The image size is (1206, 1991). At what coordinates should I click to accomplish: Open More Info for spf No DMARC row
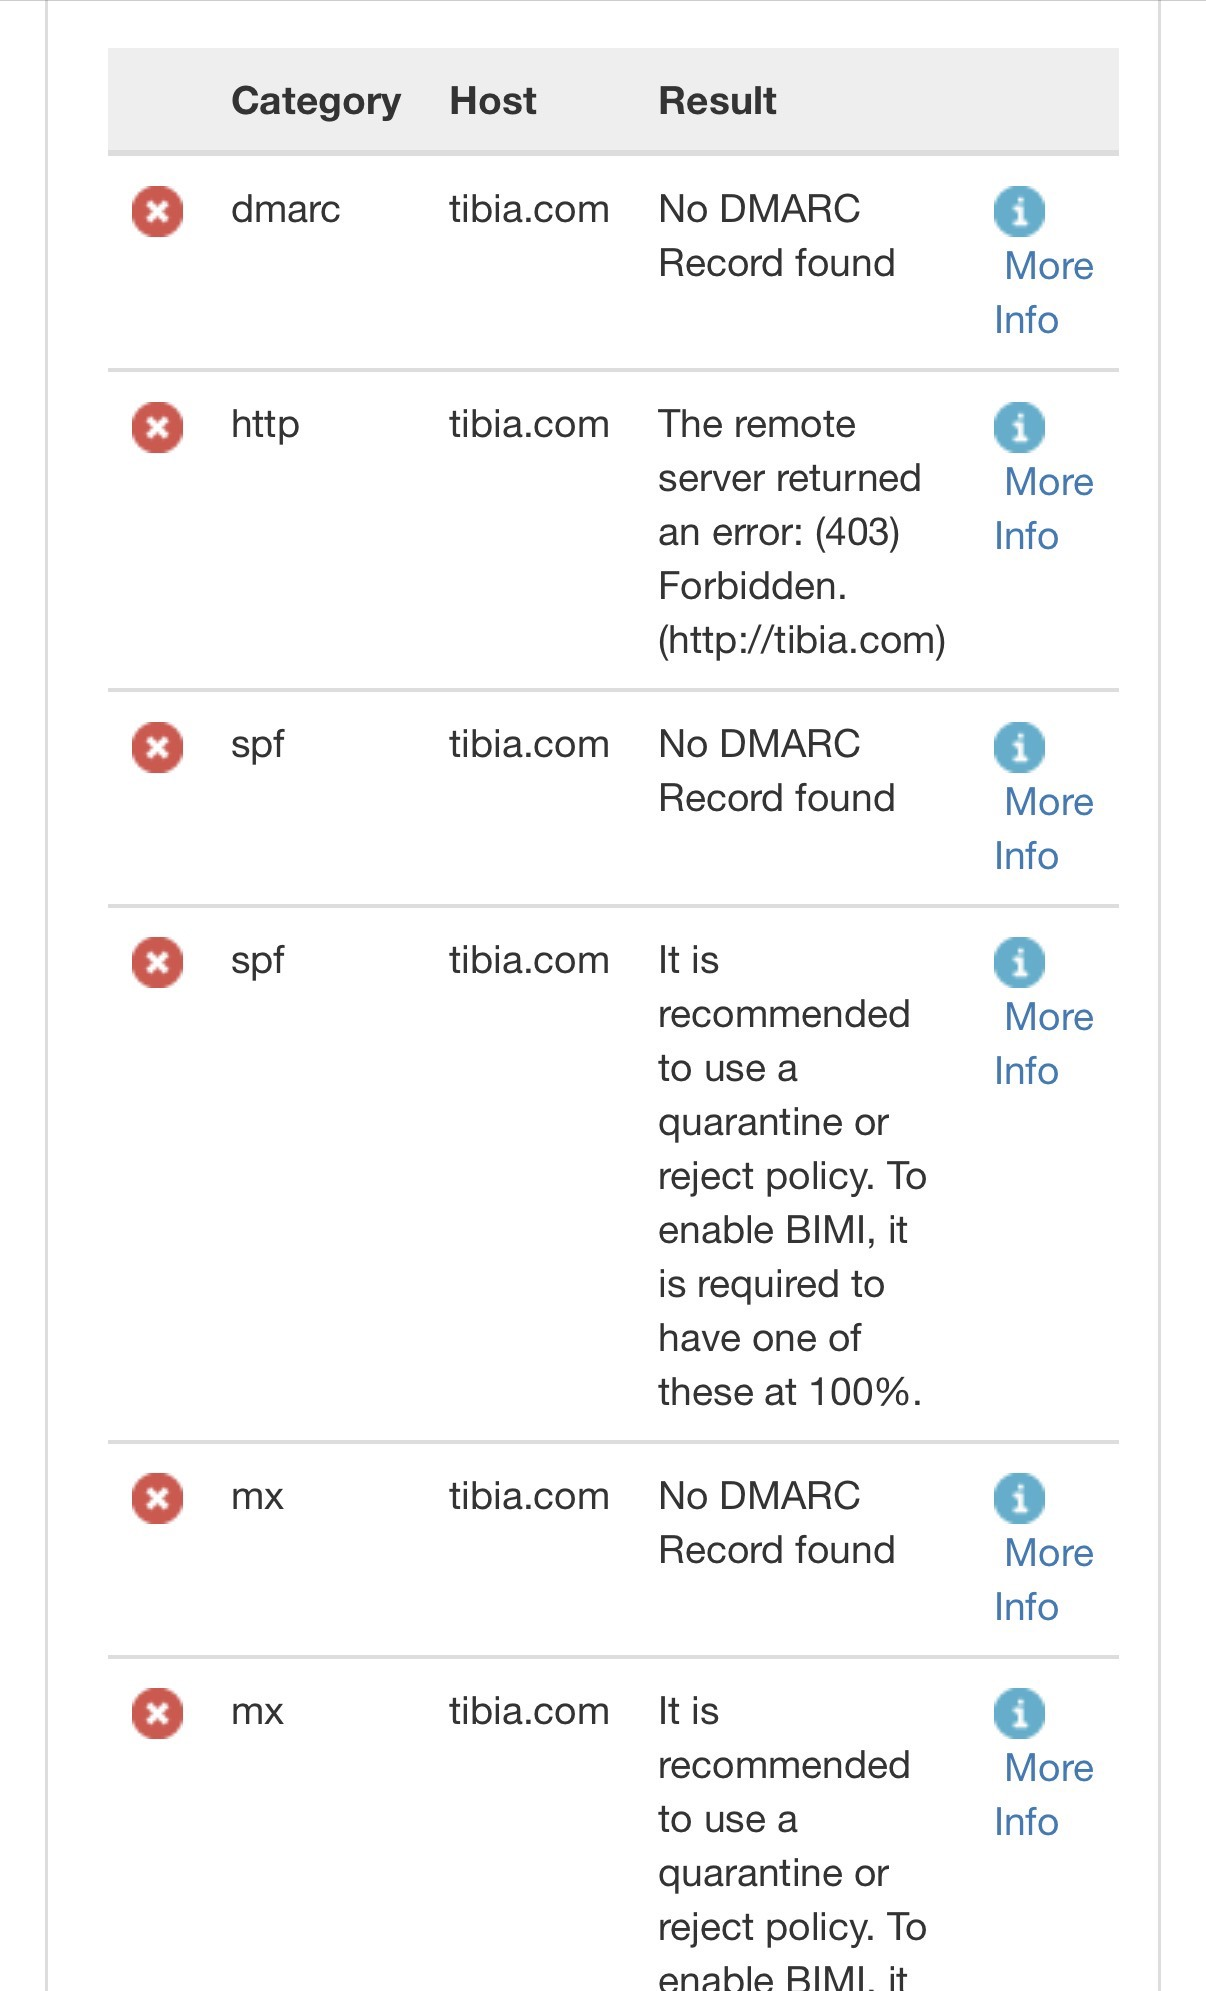(1044, 829)
